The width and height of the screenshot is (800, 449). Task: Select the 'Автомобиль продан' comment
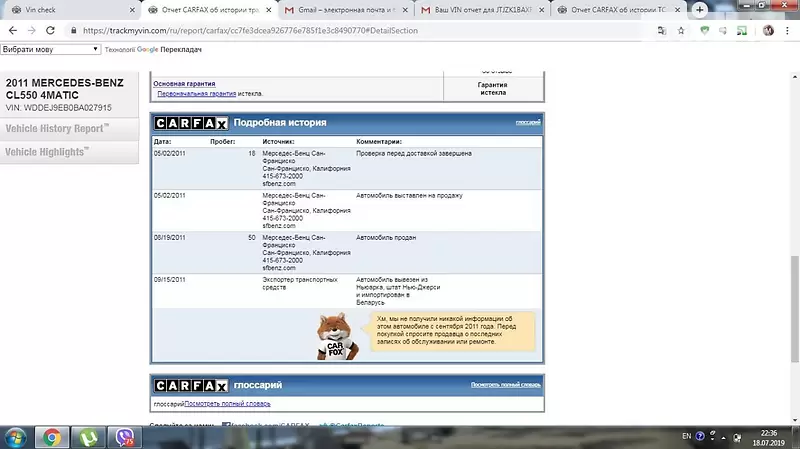coord(386,238)
